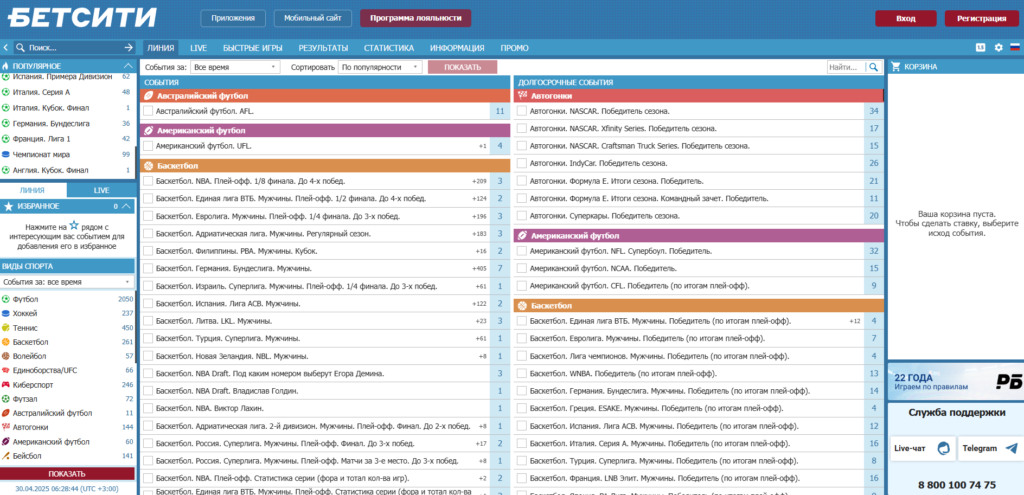Collapse the Баскетбол events section header
1024x495 pixels.
click(325, 166)
